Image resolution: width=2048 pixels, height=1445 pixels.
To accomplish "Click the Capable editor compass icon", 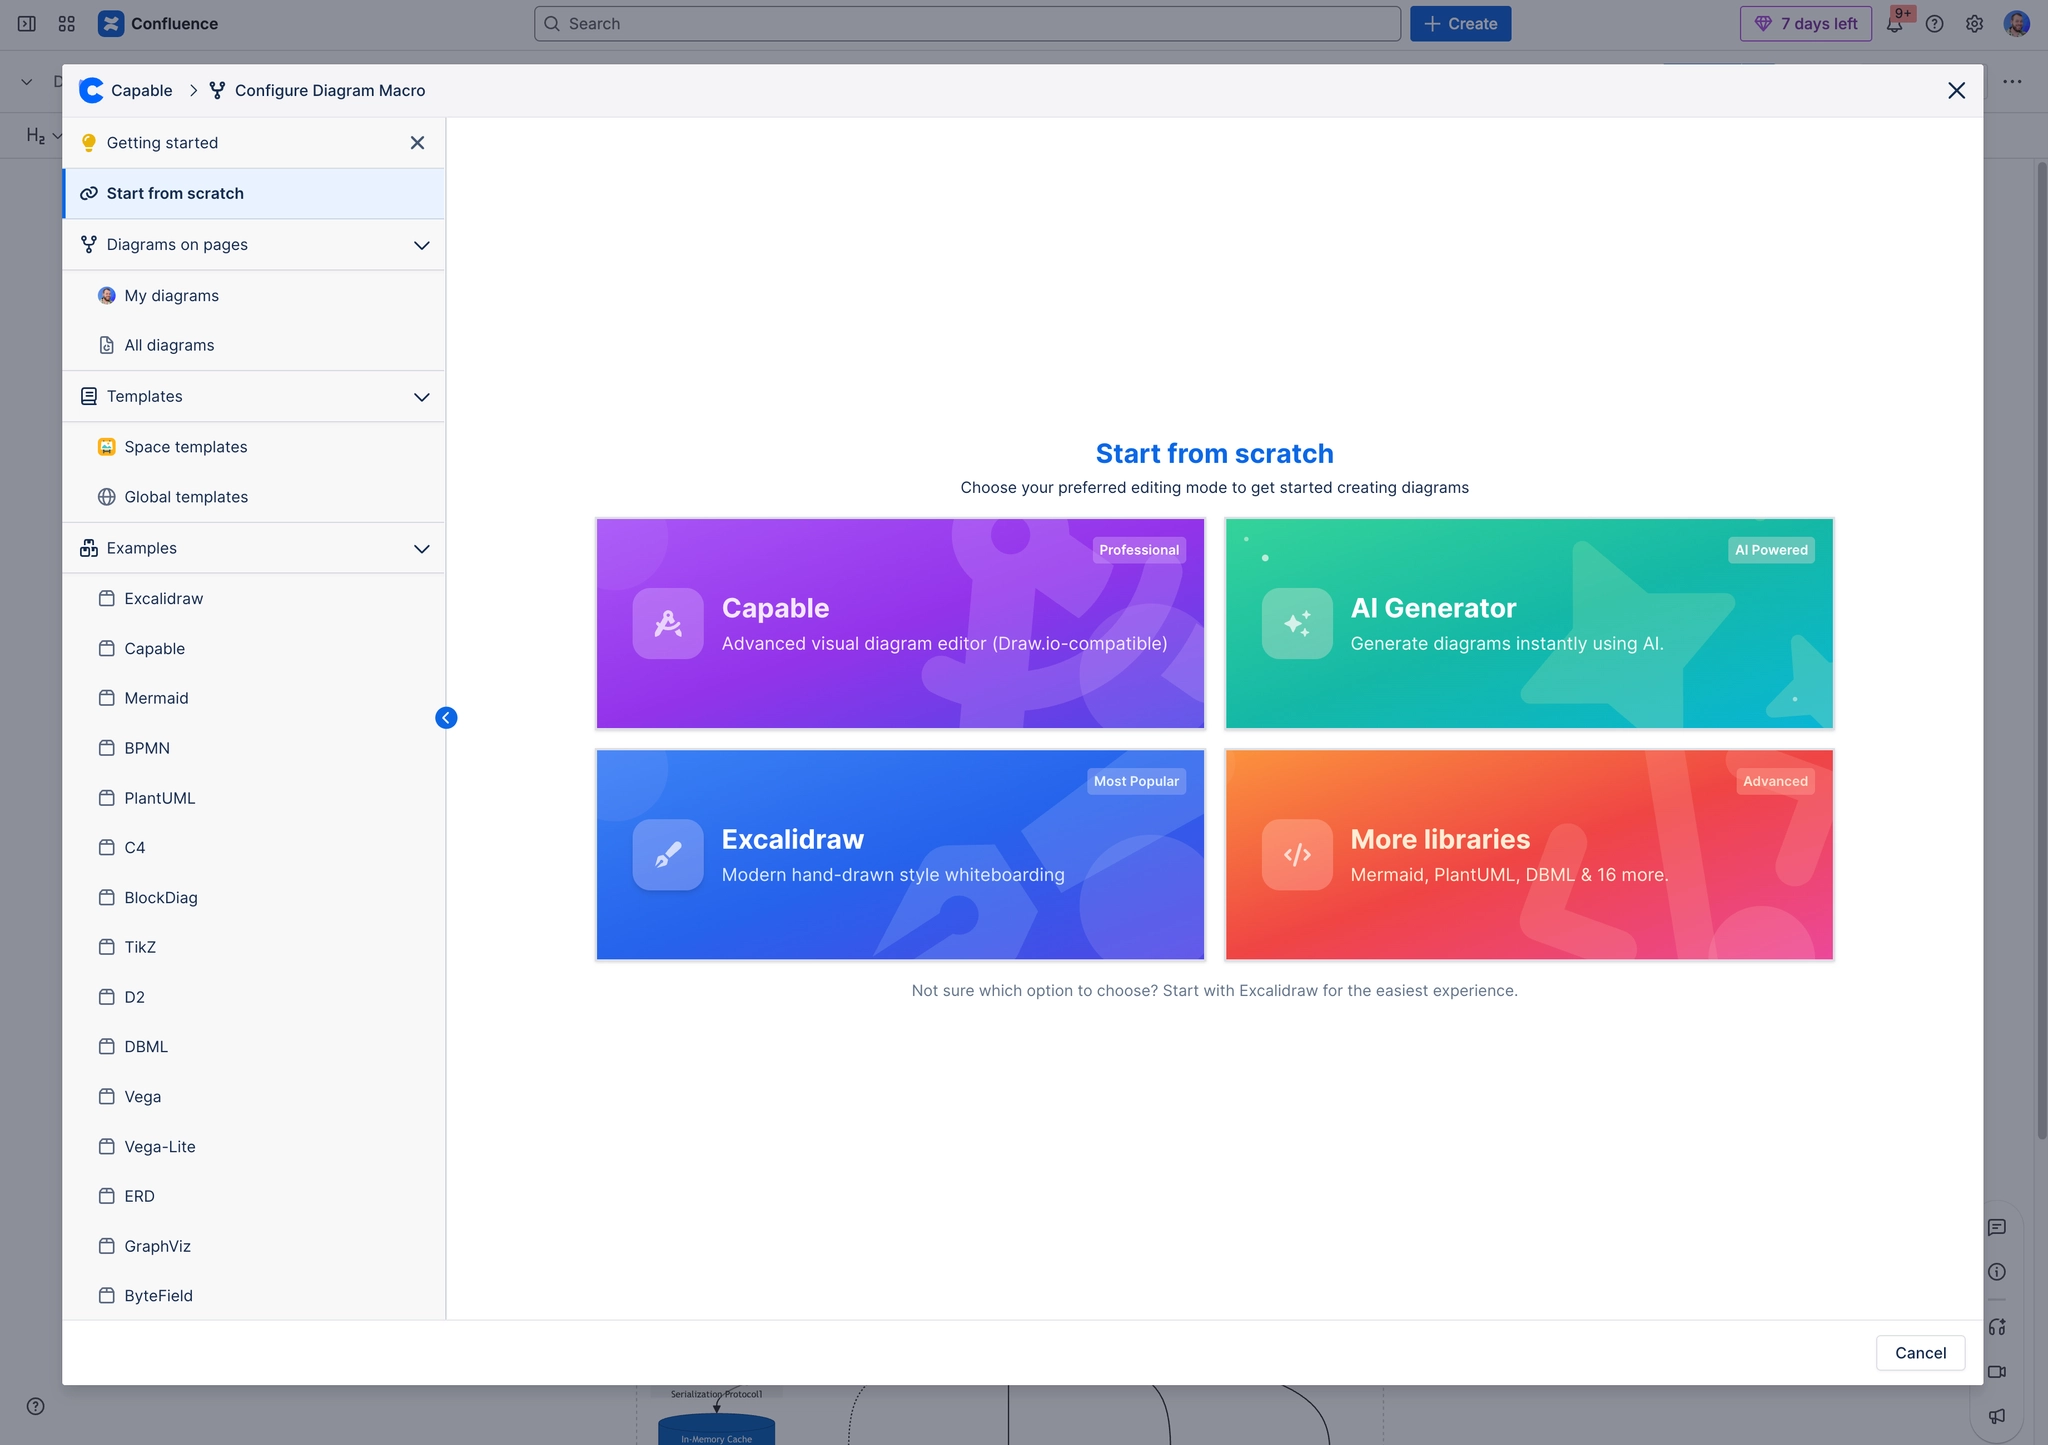I will tap(667, 623).
